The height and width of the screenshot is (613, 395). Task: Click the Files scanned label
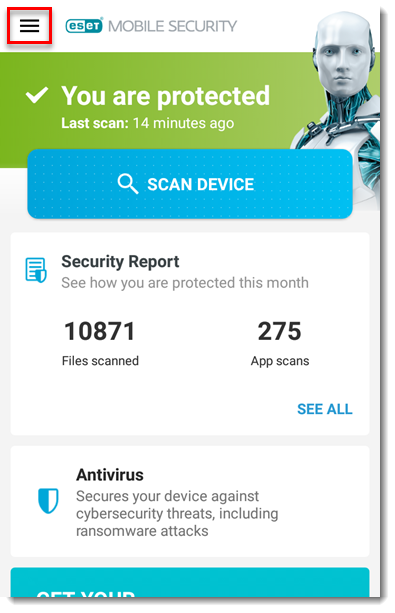pos(100,360)
